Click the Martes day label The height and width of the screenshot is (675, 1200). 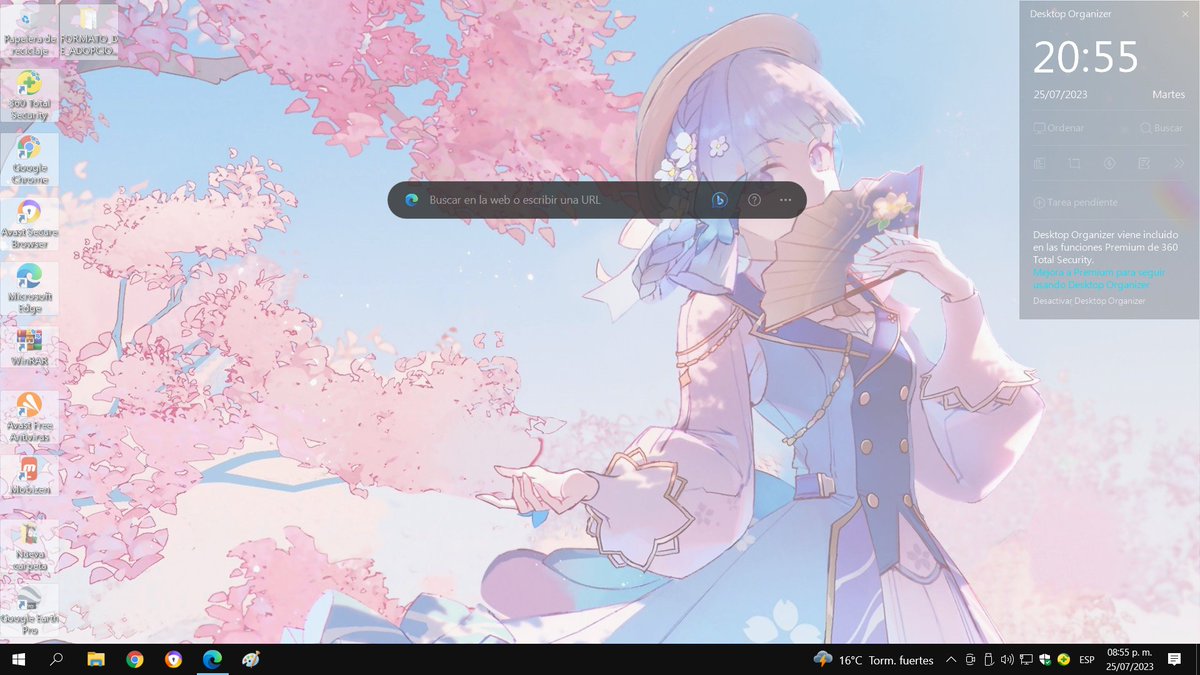[1169, 95]
